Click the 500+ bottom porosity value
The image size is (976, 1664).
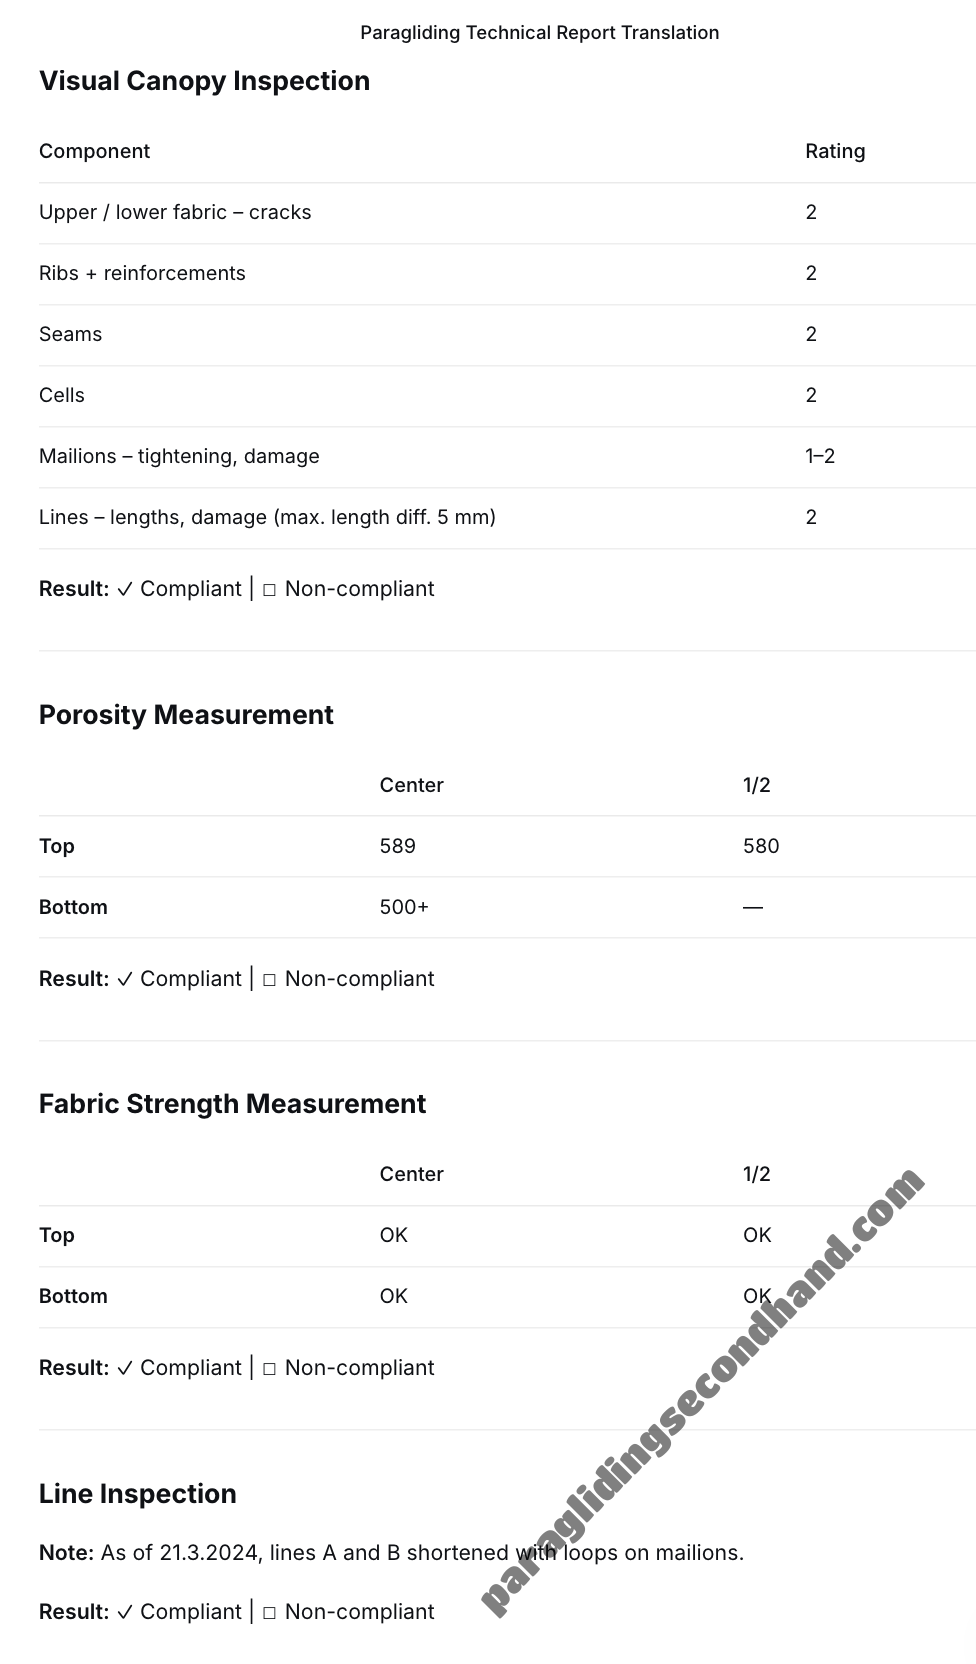pos(404,907)
